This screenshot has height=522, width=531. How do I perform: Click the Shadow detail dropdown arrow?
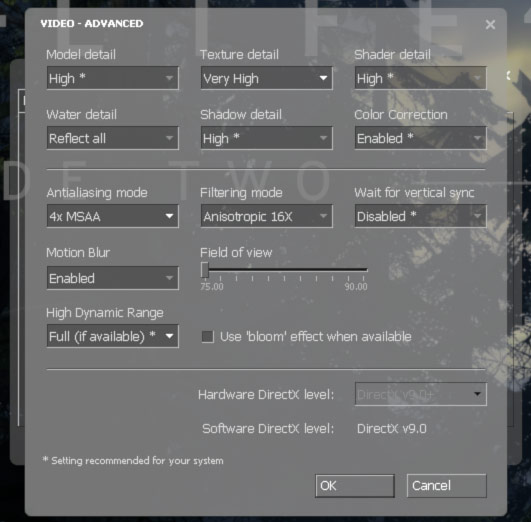[323, 138]
